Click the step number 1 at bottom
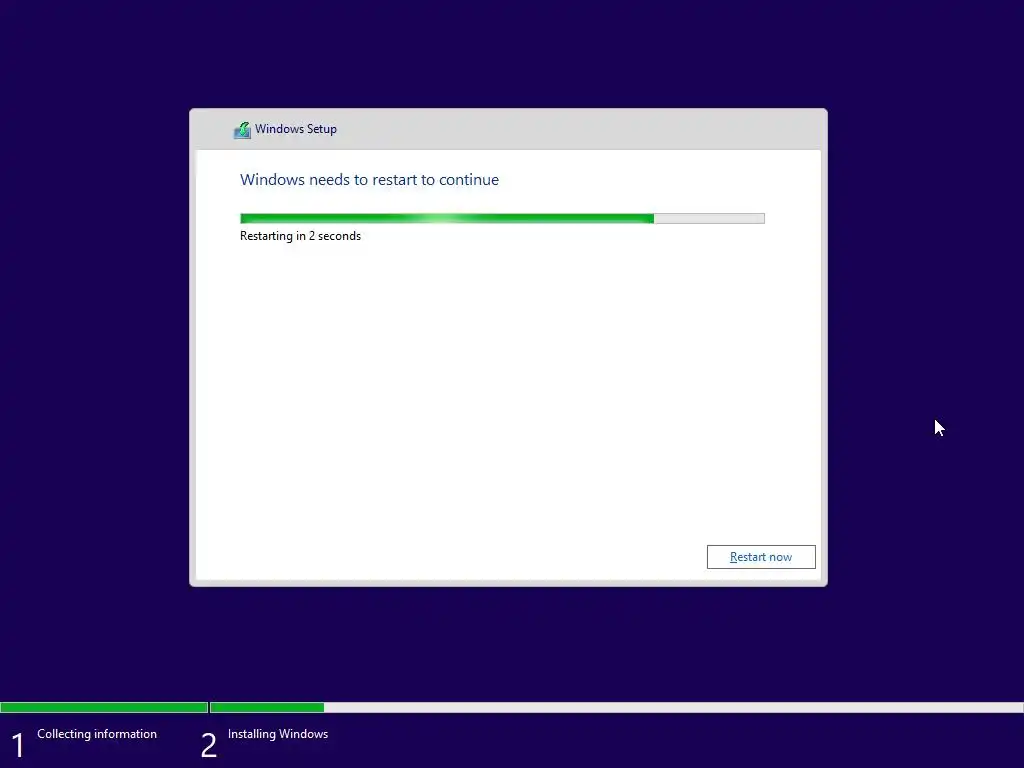The height and width of the screenshot is (768, 1024). click(18, 745)
